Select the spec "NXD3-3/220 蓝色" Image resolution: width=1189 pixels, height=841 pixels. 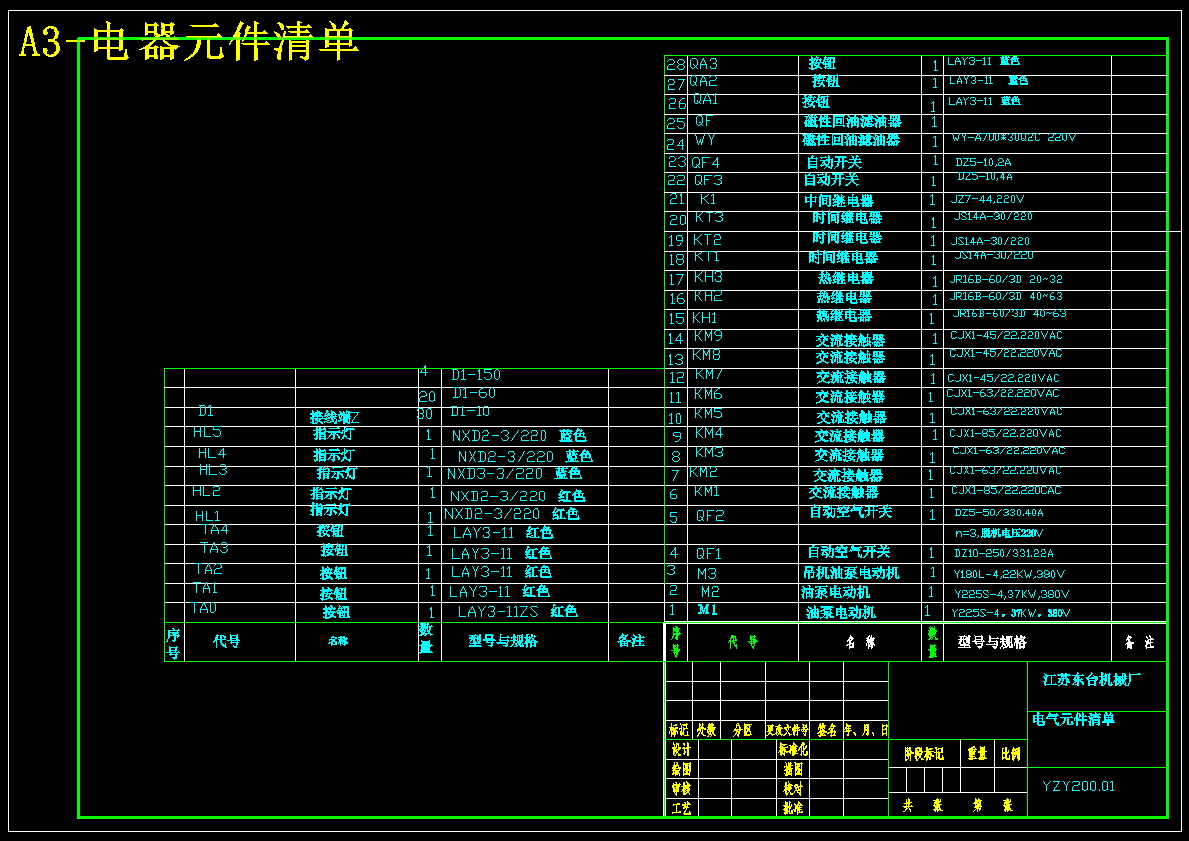[514, 474]
